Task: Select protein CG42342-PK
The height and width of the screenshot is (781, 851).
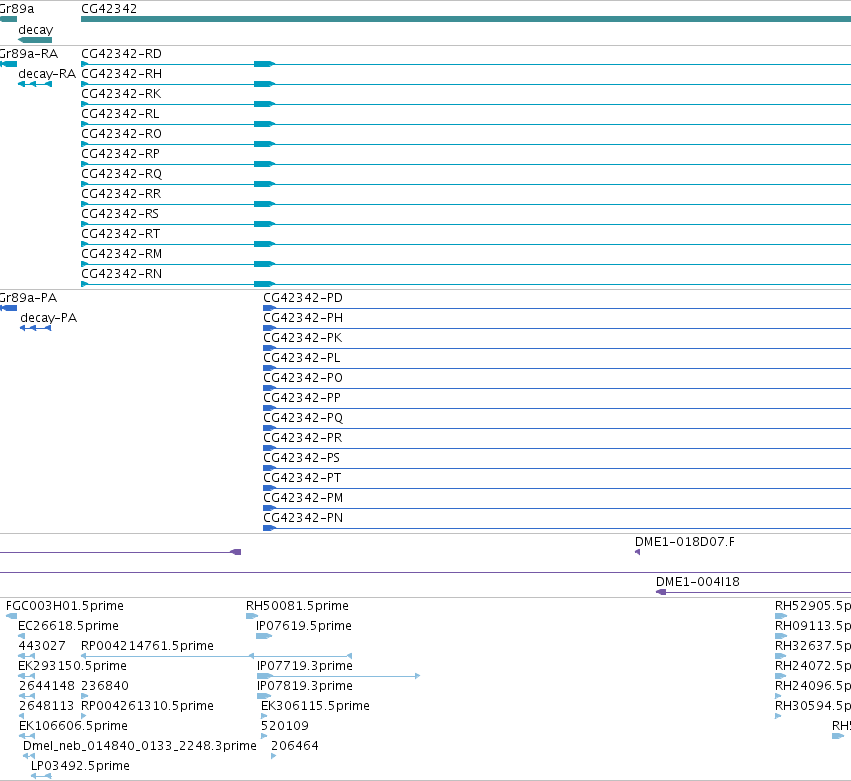Action: click(x=303, y=338)
